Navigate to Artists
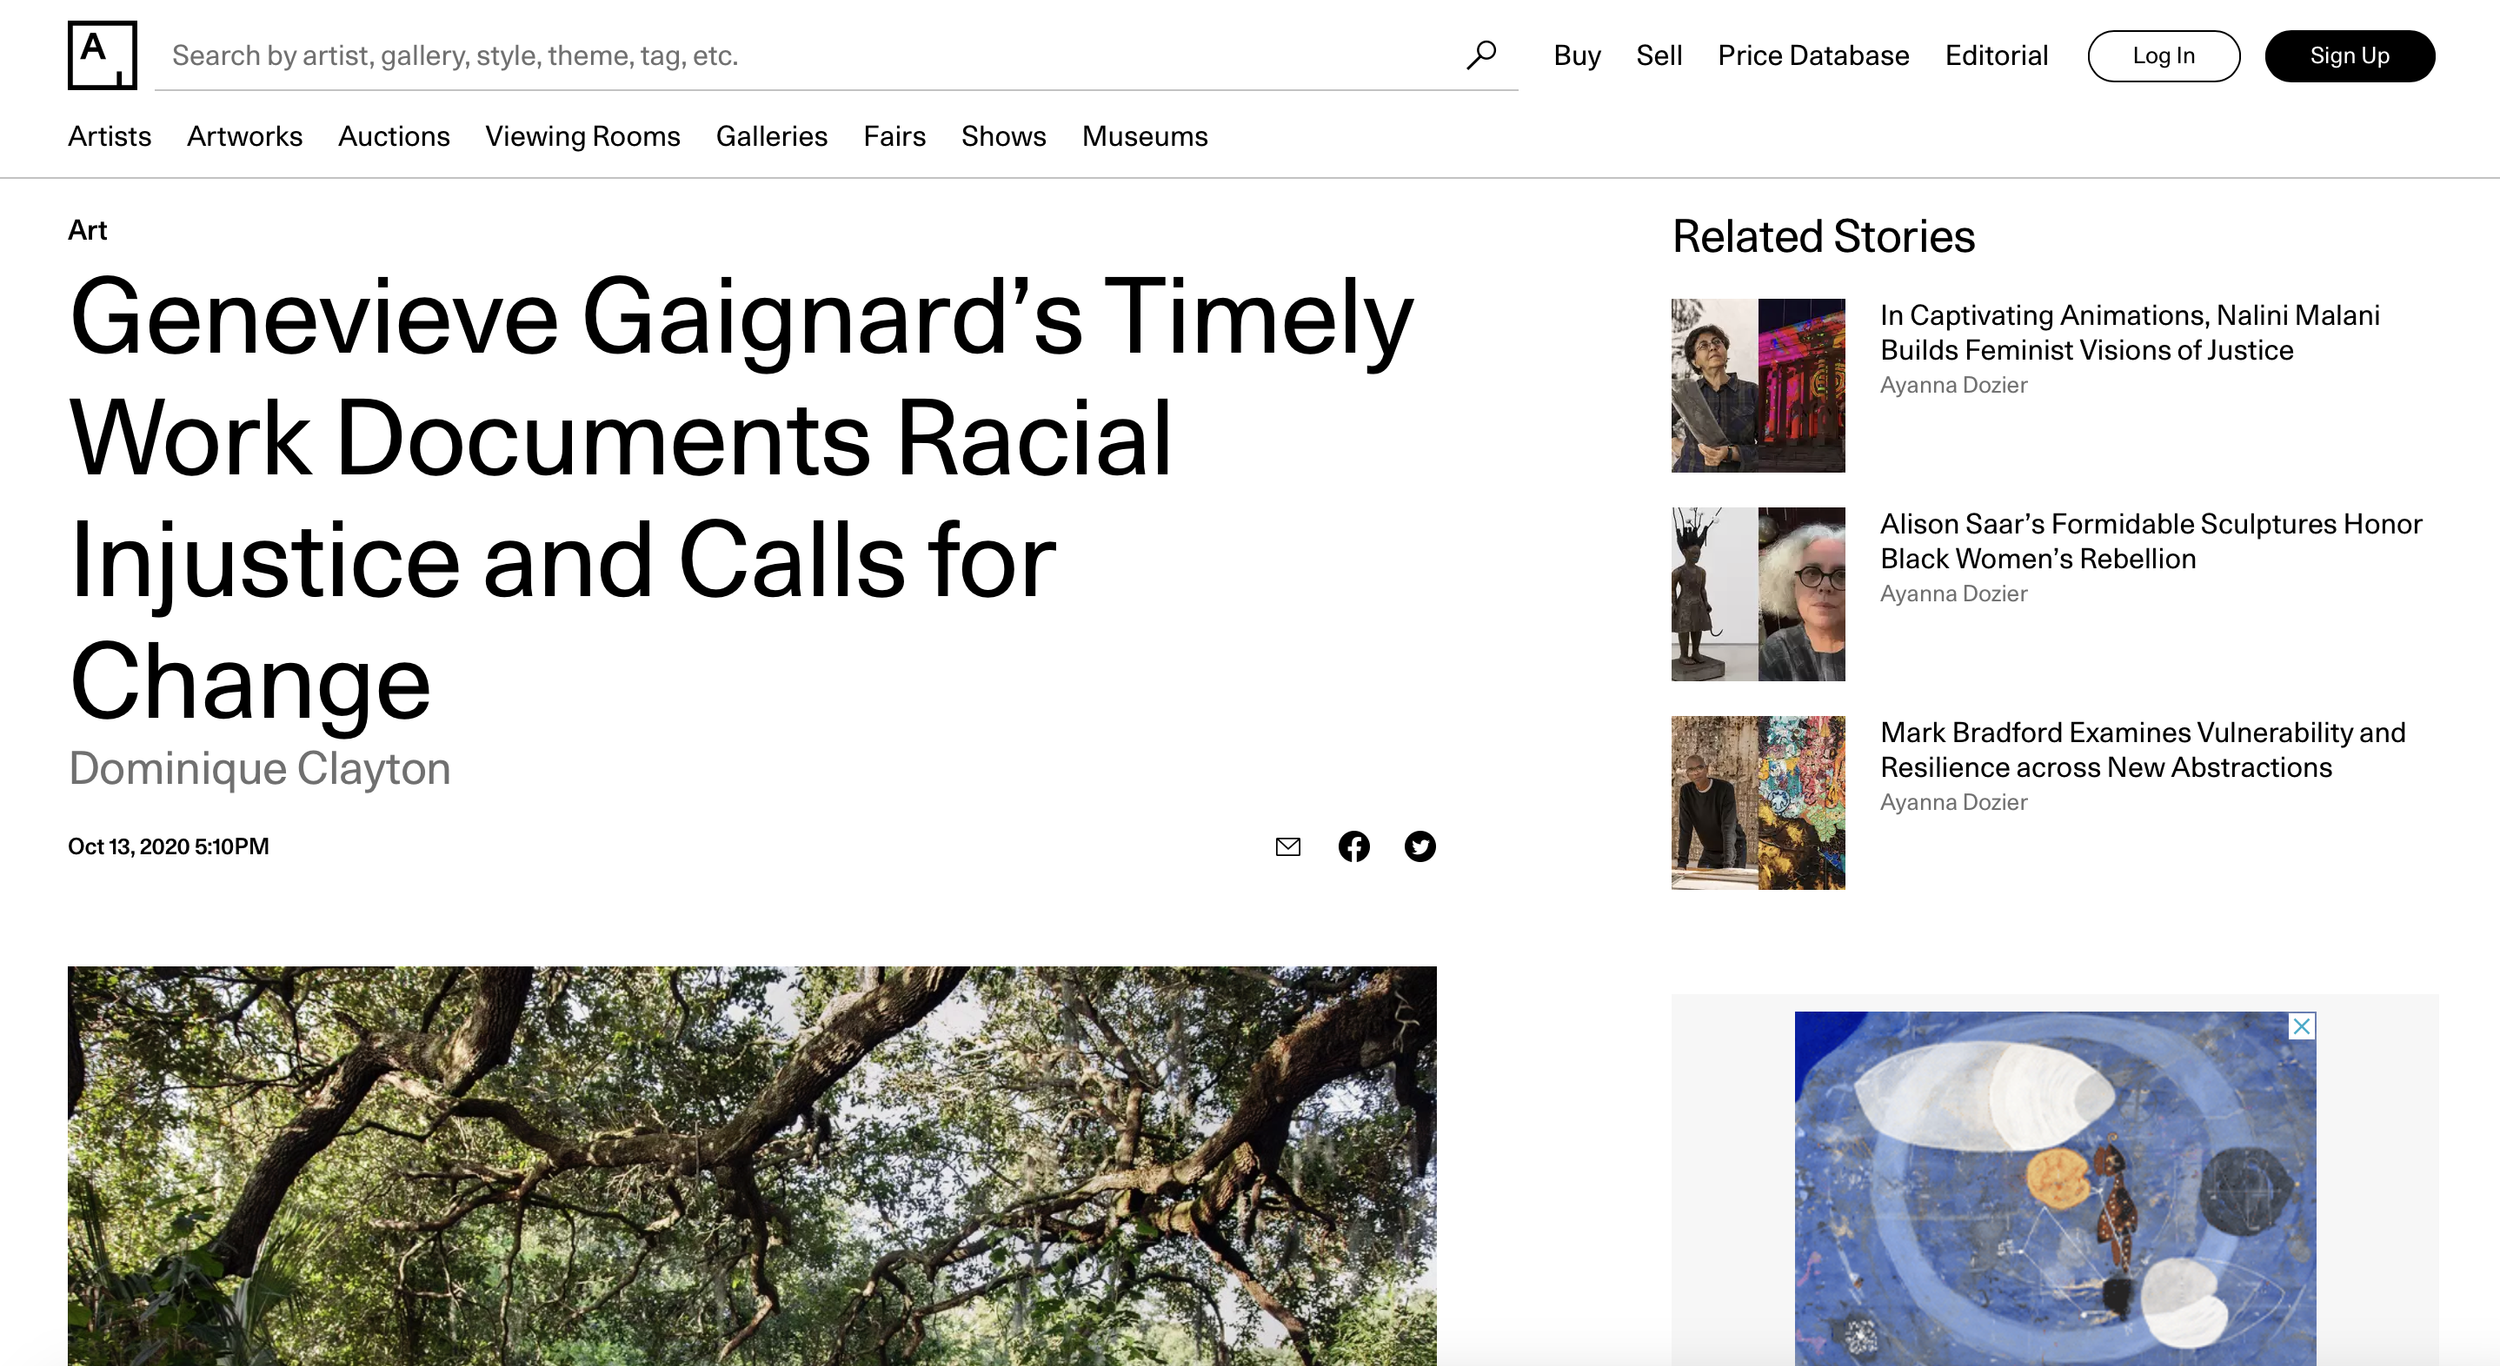 109,136
